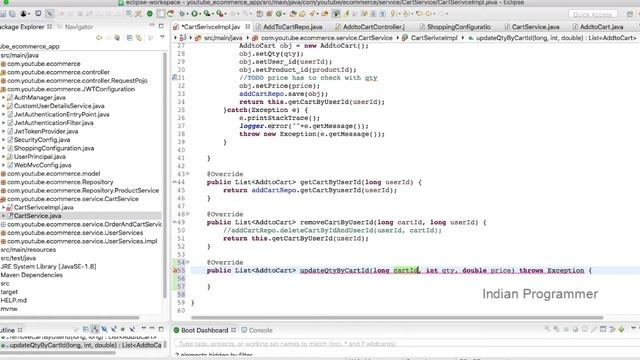Click Collapse All in Package Explorer toolbar
Viewport: 640px width, 360px height.
coord(130,38)
